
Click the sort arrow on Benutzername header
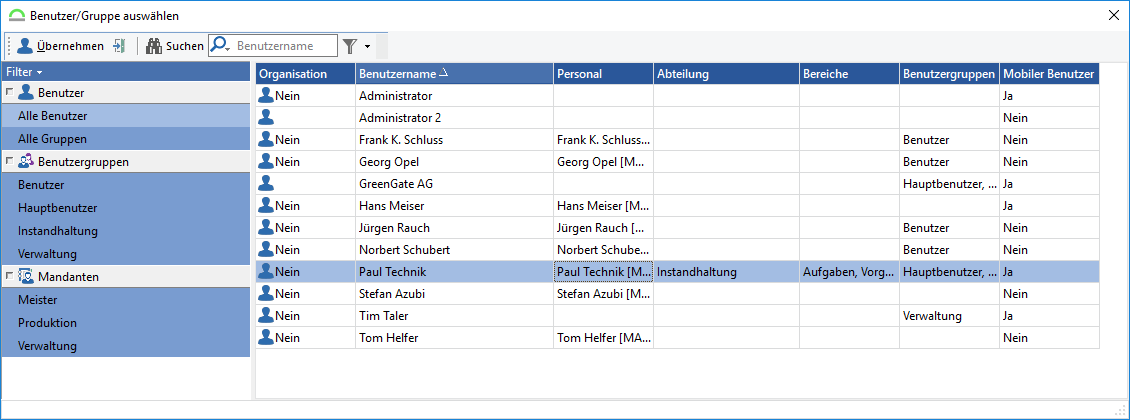click(x=444, y=72)
